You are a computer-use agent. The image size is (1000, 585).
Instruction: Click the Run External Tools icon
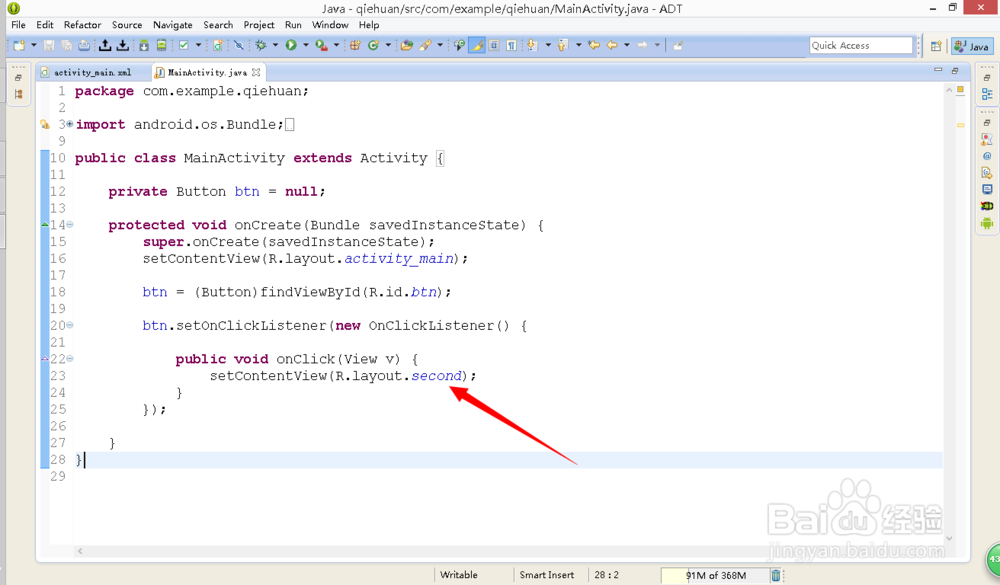coord(321,45)
